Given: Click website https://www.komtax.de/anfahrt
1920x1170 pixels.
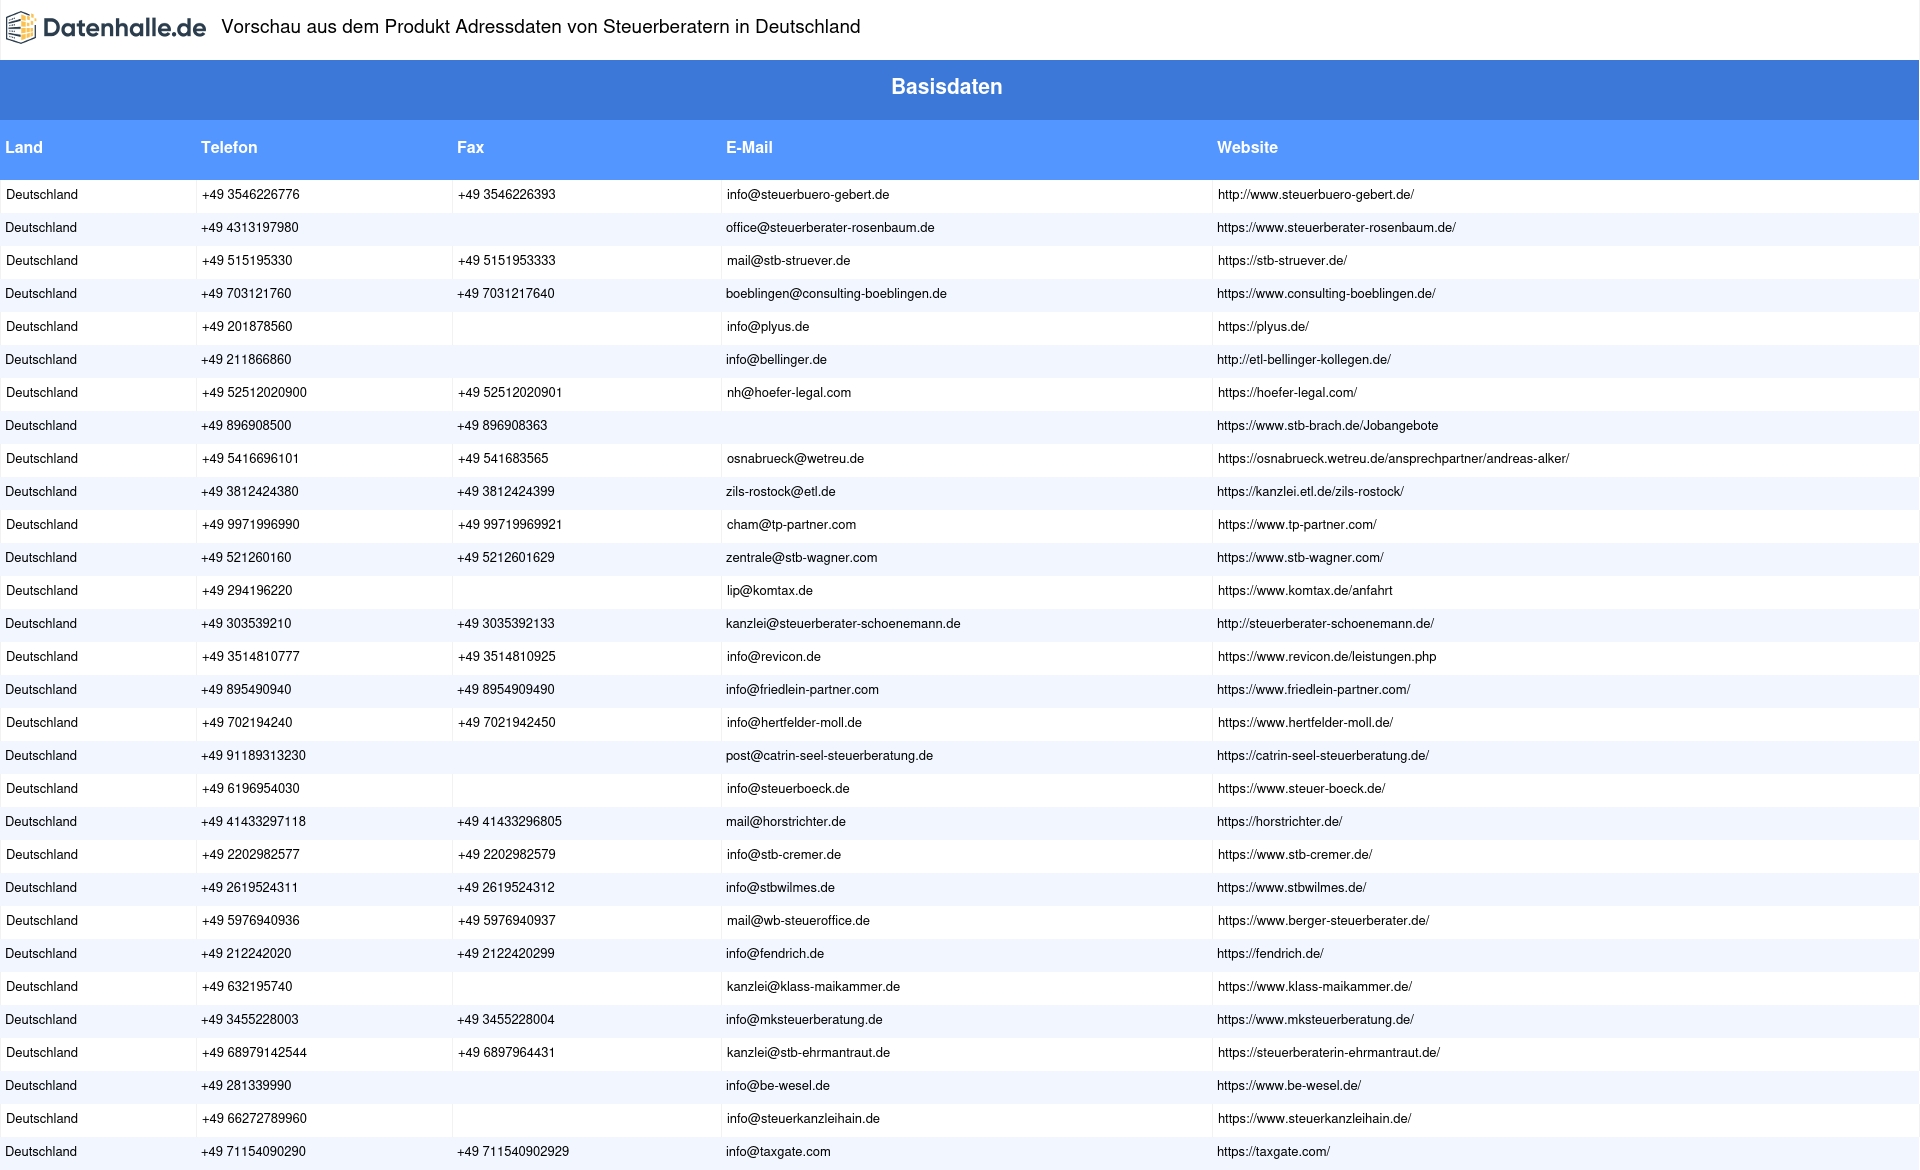Looking at the screenshot, I should coord(1305,591).
